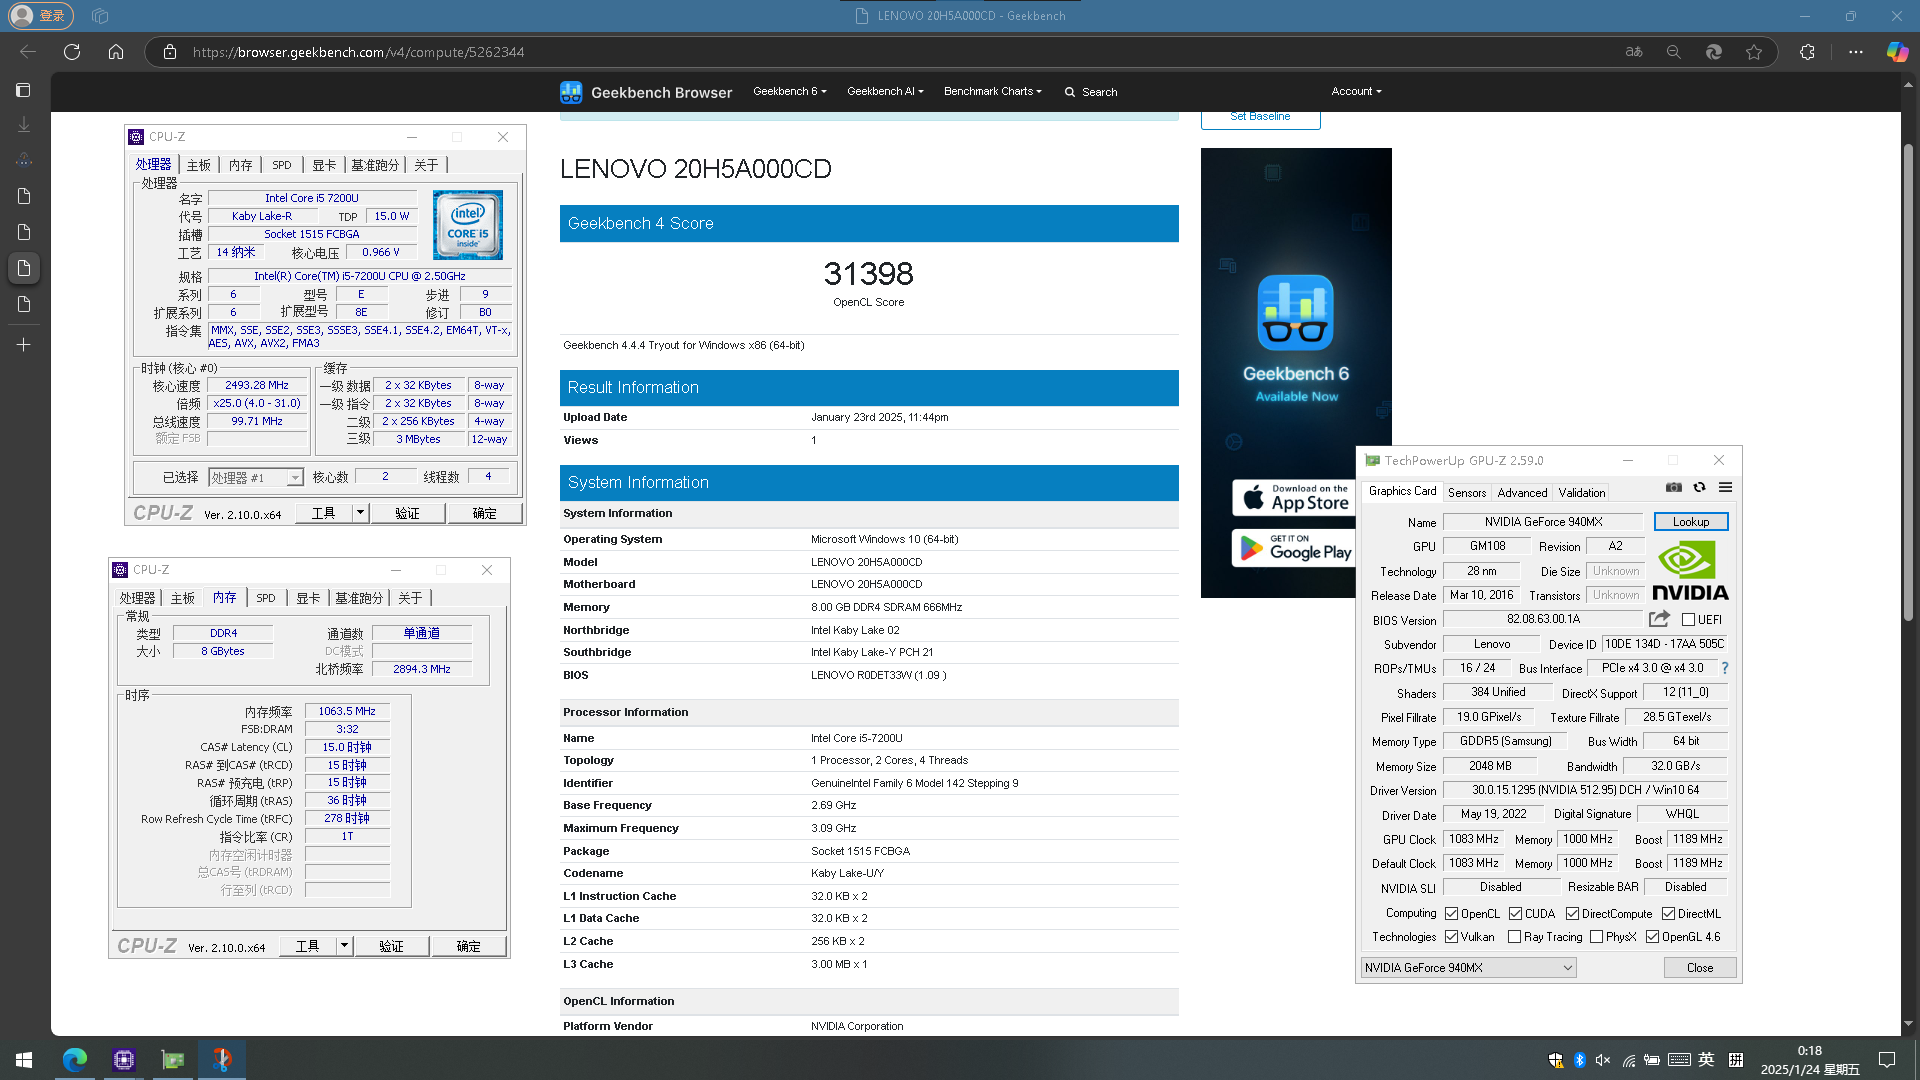Click 确定 button in lower CPU-Z
Image resolution: width=1920 pixels, height=1080 pixels.
[x=468, y=946]
